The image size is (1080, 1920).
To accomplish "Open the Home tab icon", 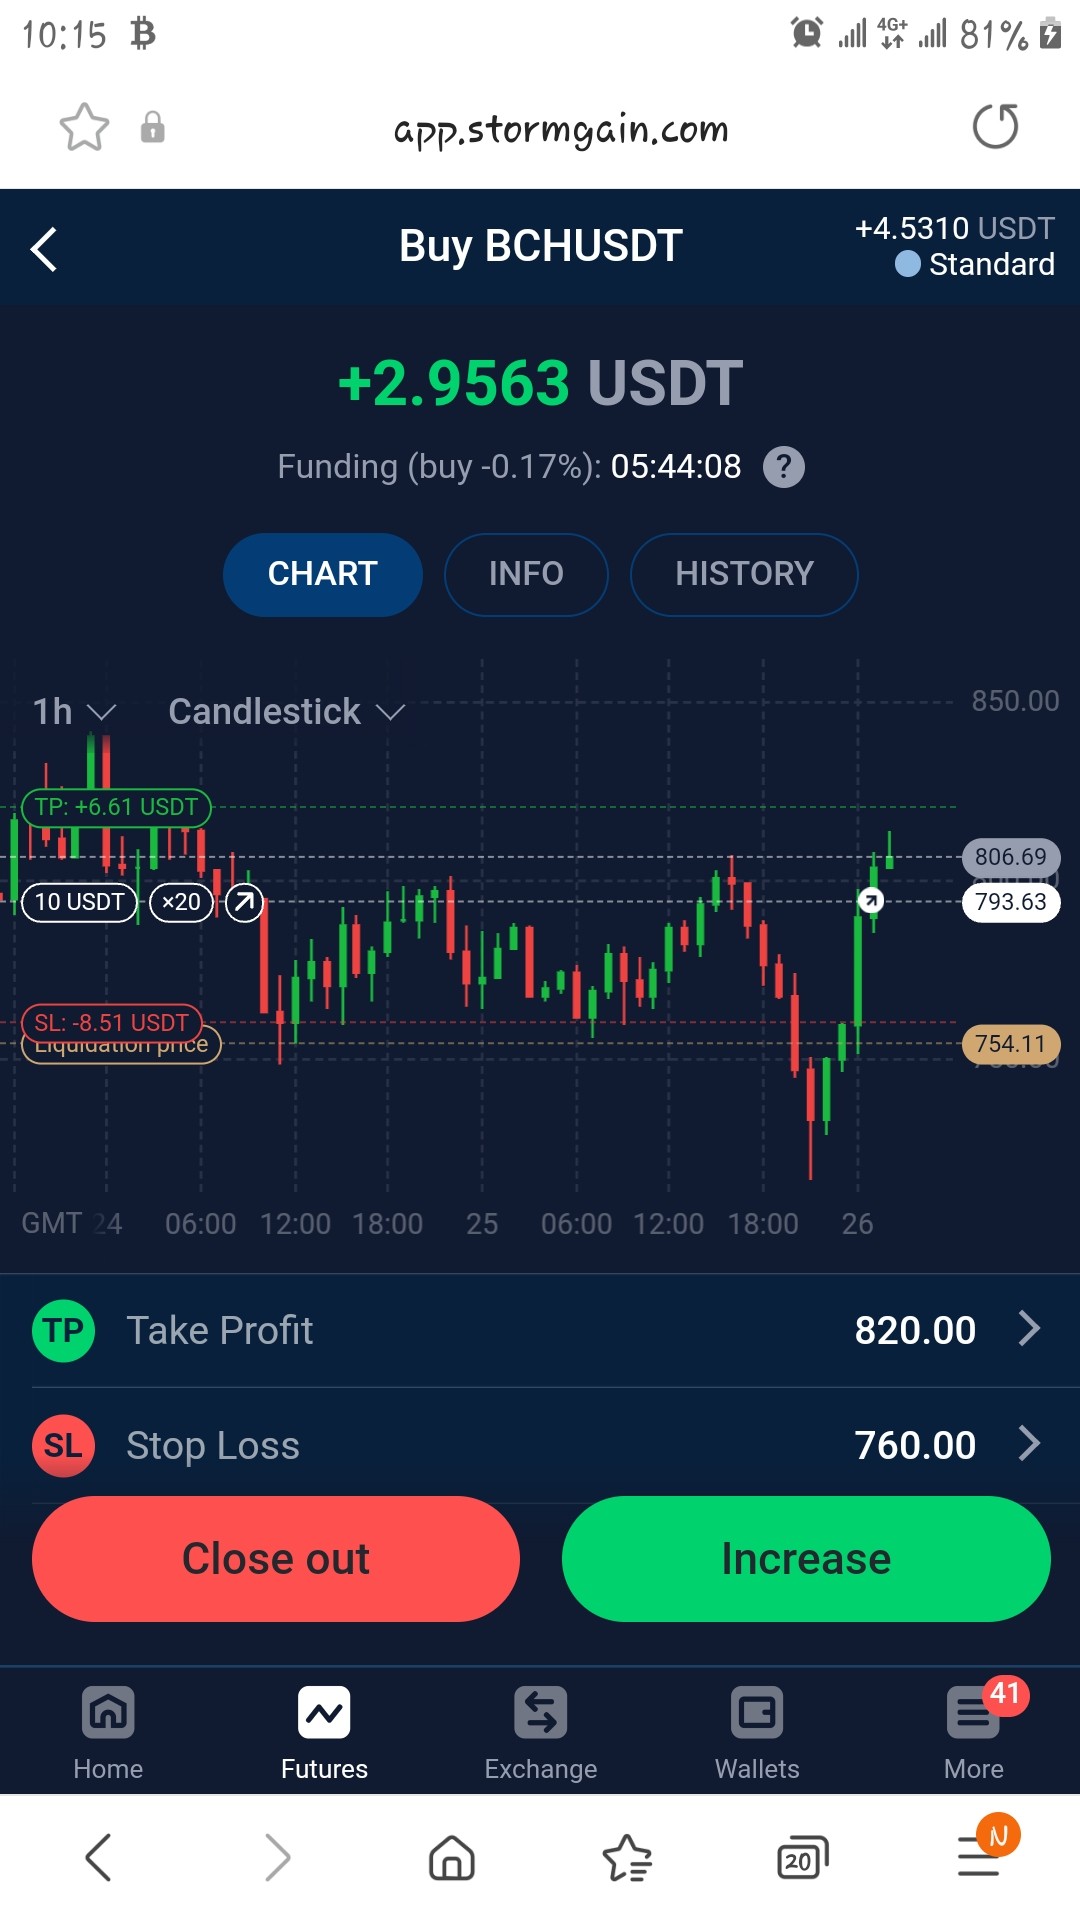I will click(x=108, y=1713).
